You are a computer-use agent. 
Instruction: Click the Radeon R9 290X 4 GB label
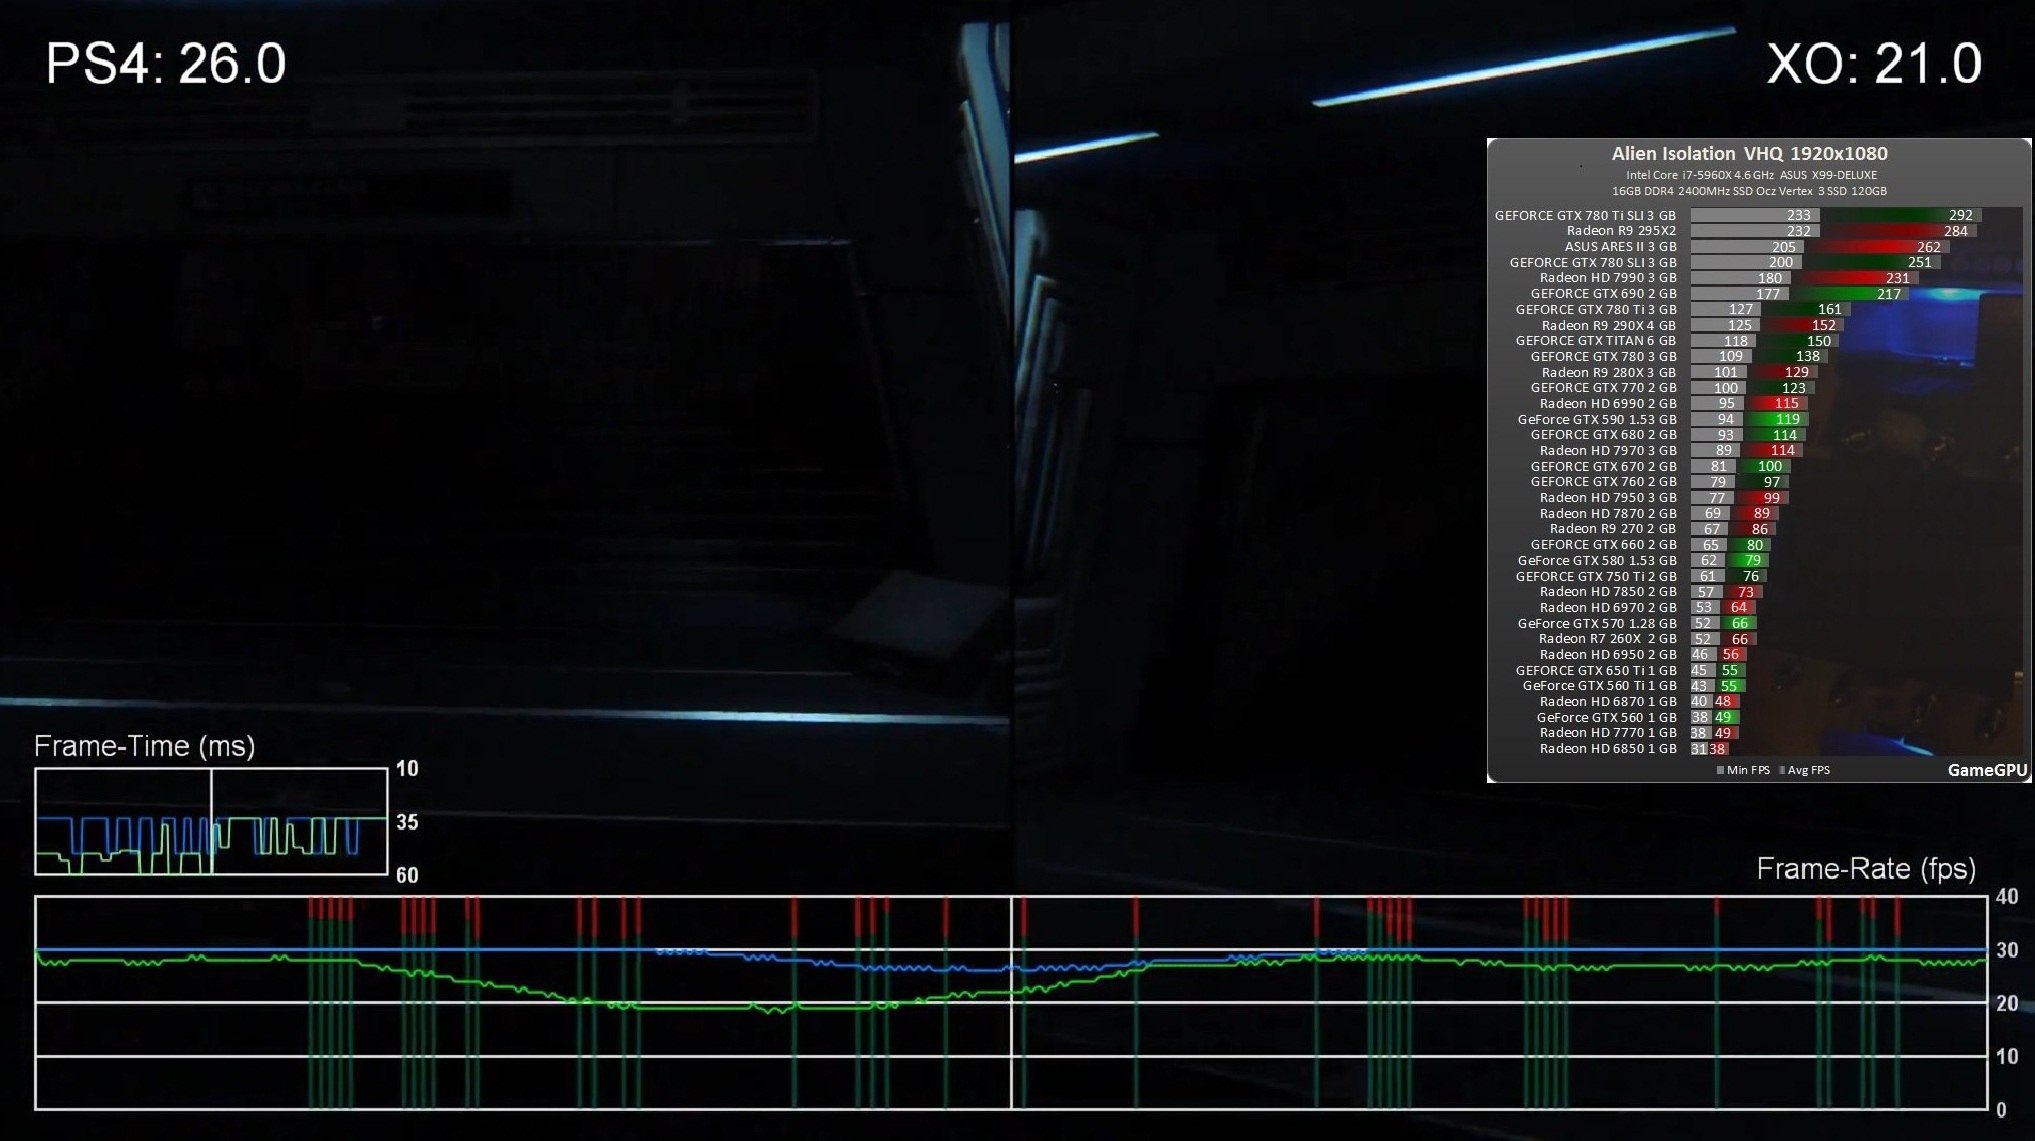click(x=1608, y=325)
